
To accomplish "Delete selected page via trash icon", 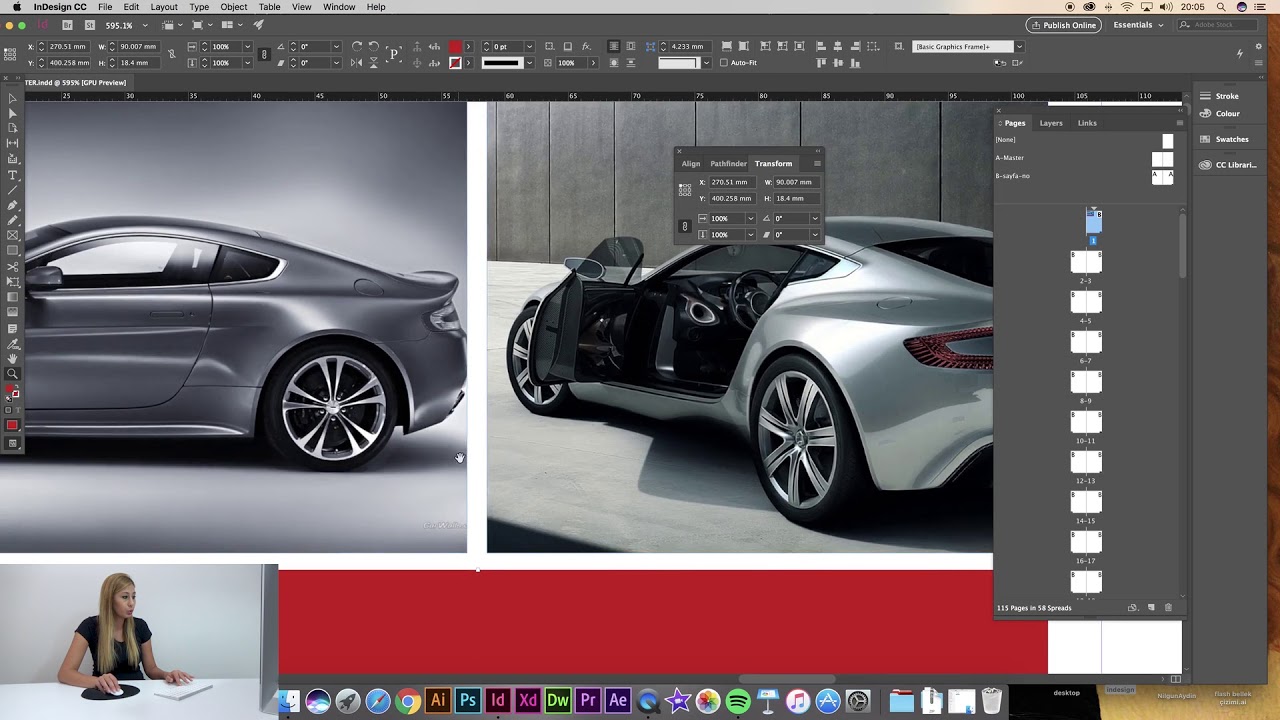I will click(1168, 608).
